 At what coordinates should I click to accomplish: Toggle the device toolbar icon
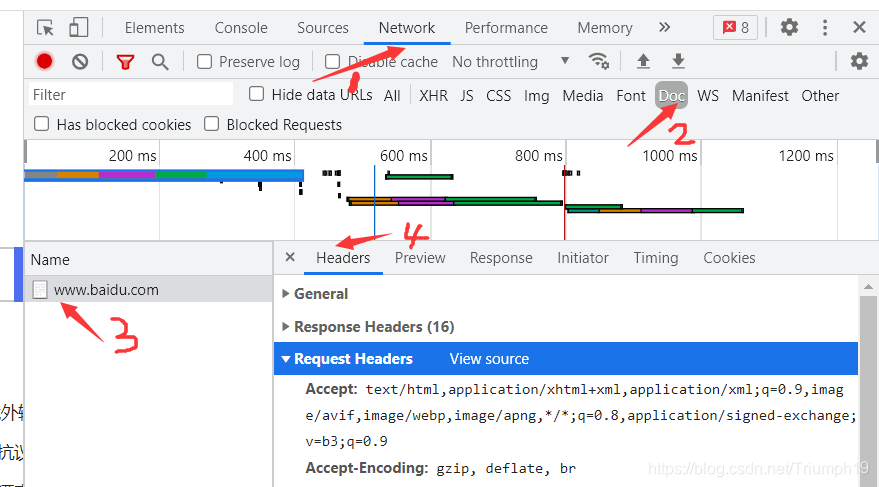click(78, 27)
